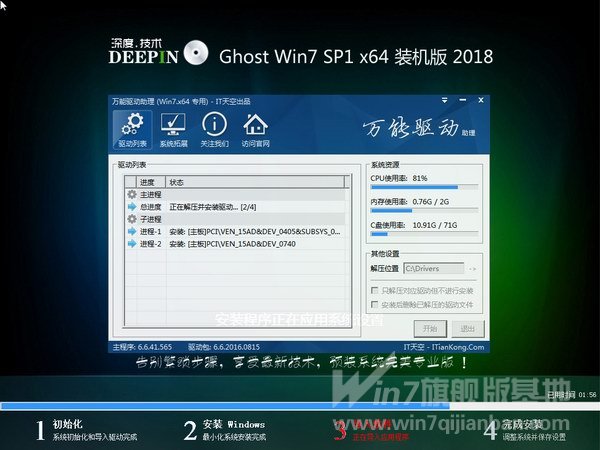This screenshot has width=600, height=450.
Task: Click the CPU使用率 progress bar
Action: tap(424, 188)
